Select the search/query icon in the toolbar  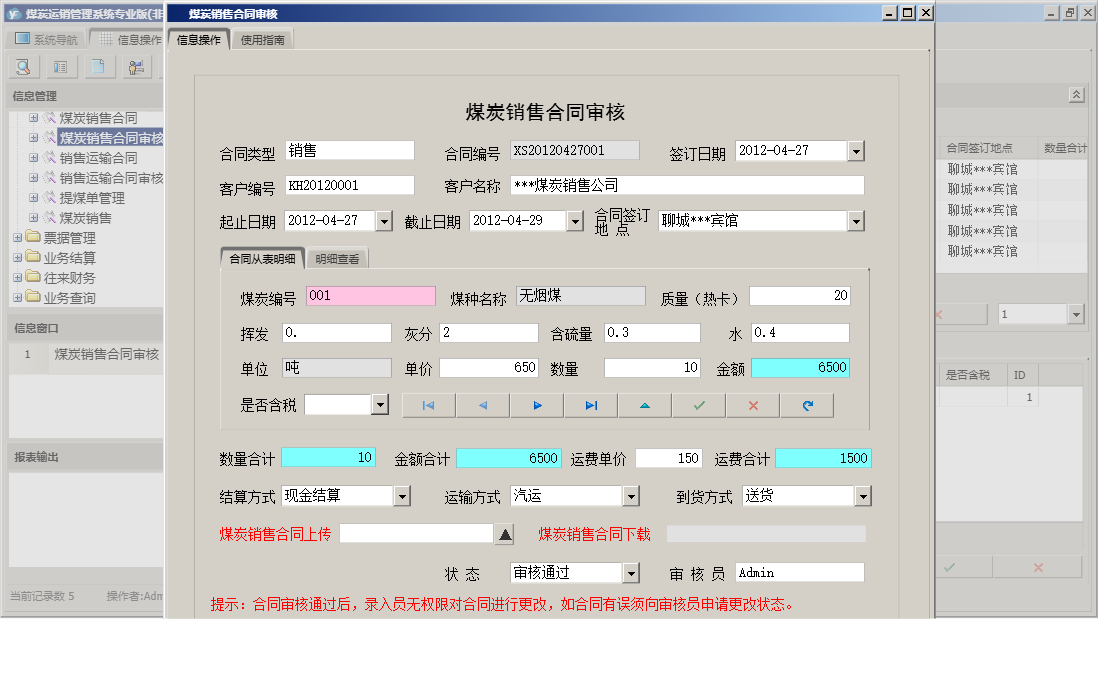pos(24,66)
